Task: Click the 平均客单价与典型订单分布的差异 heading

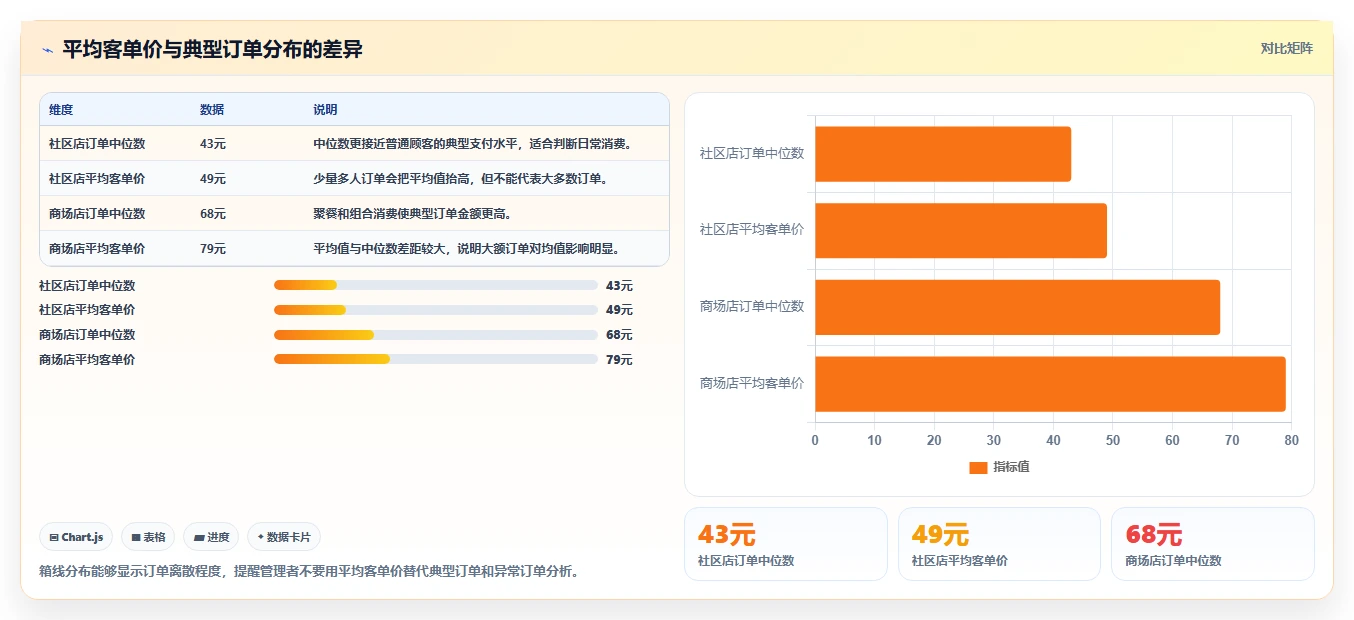Action: [212, 49]
